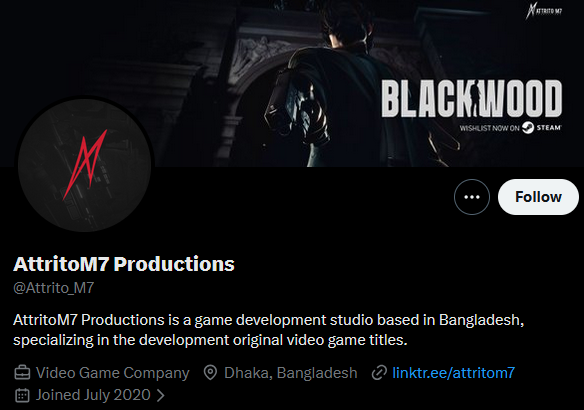Click the location pin icon near Dhaka
Viewport: 584px width, 410px height.
click(x=210, y=373)
